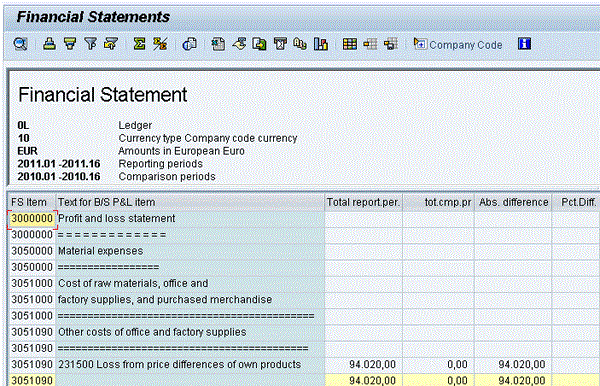Select the highlighted 3000000 FS item cell

coord(32,218)
